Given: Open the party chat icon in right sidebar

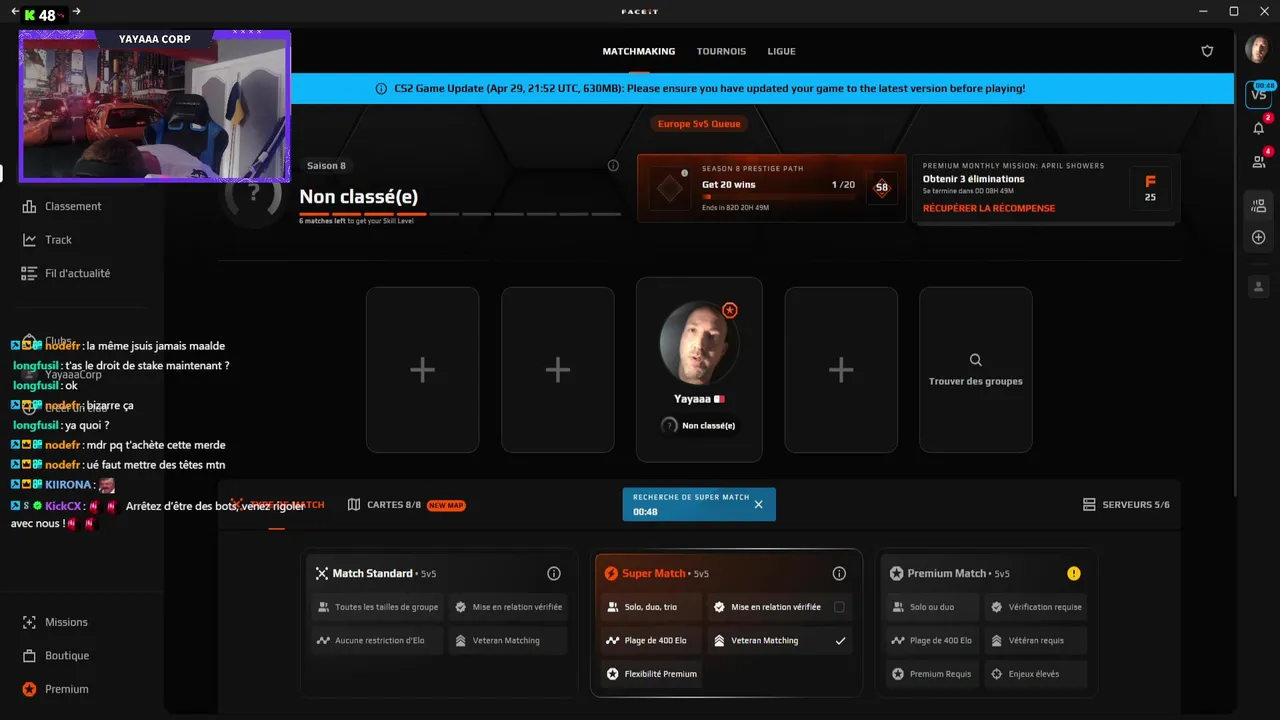Looking at the screenshot, I should 1258,206.
